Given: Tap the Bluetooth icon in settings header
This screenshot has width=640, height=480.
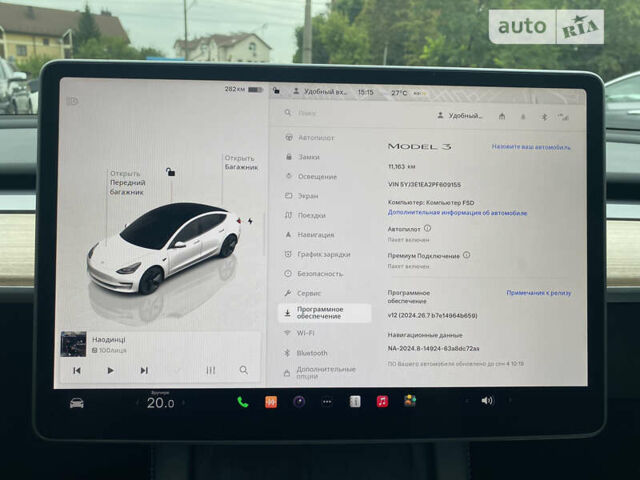Looking at the screenshot, I should click(544, 117).
